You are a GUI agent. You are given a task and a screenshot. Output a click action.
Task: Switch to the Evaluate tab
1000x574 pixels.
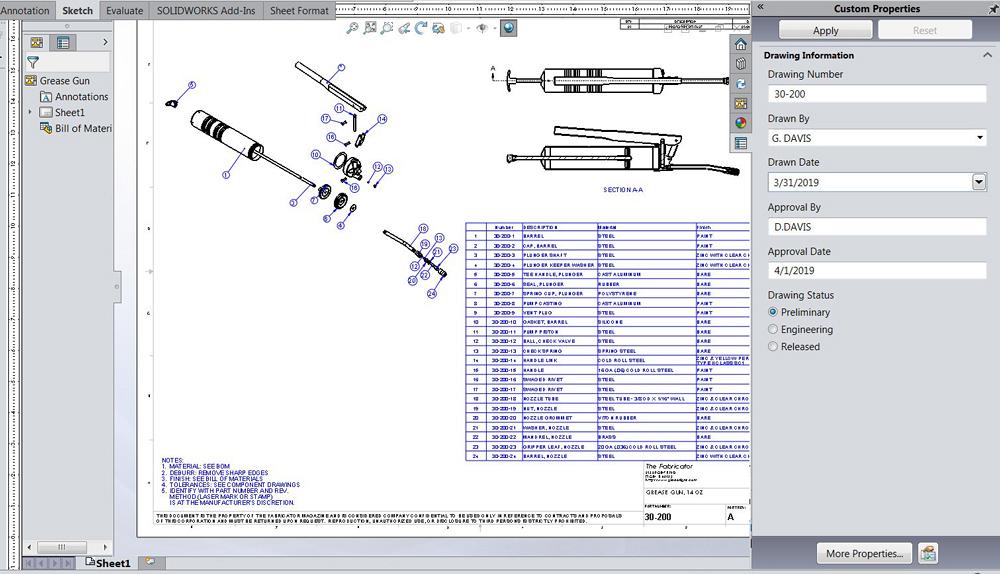(124, 10)
